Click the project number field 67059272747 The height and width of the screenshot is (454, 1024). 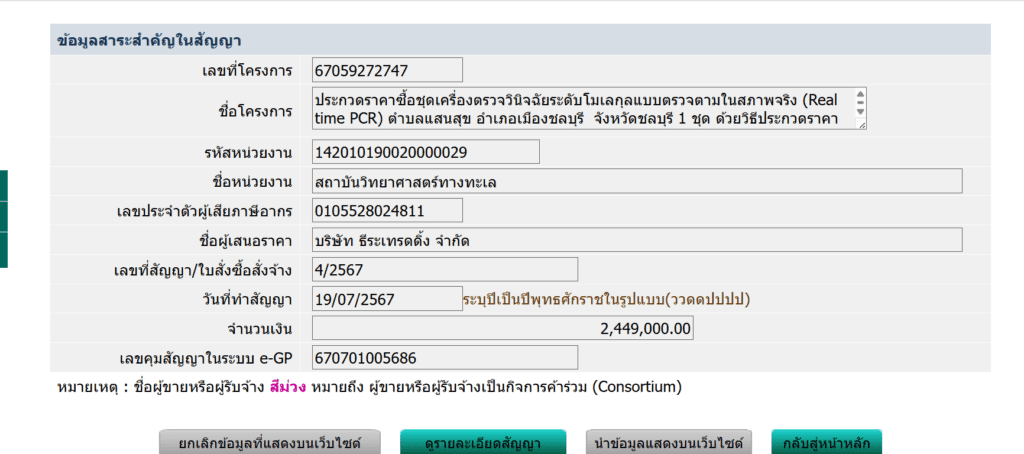tap(387, 70)
